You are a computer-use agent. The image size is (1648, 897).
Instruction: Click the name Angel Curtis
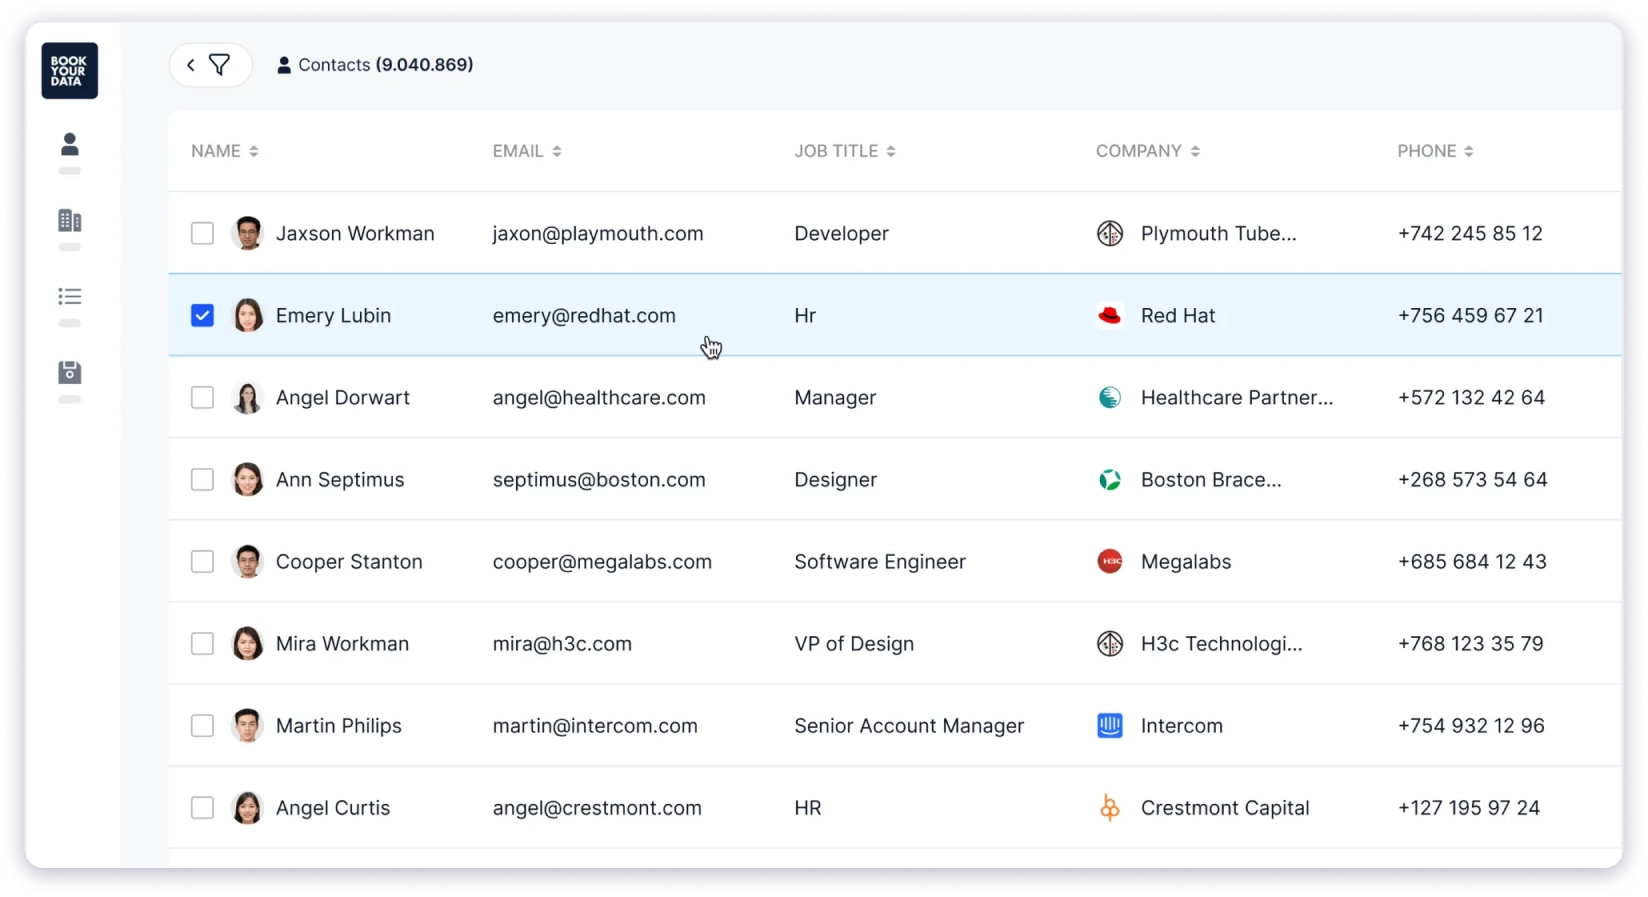[x=333, y=807]
